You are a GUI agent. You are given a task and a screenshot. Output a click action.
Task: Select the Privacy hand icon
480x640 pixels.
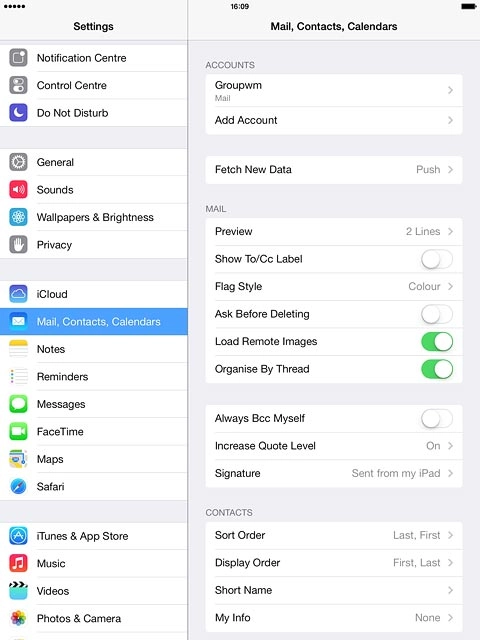(18, 244)
